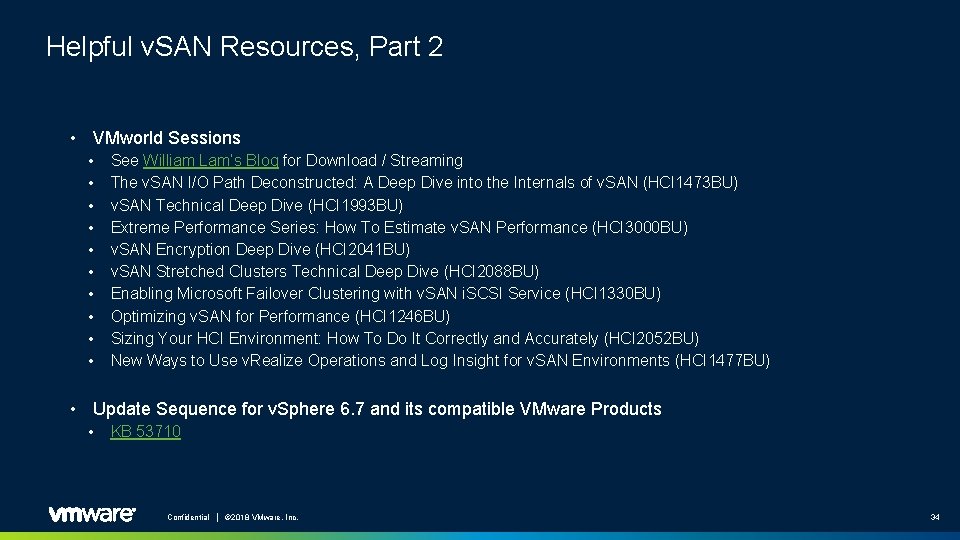
Task: Click Enabling Microsoft Failover Clustering (HCI1330BU) line
Action: [386, 293]
